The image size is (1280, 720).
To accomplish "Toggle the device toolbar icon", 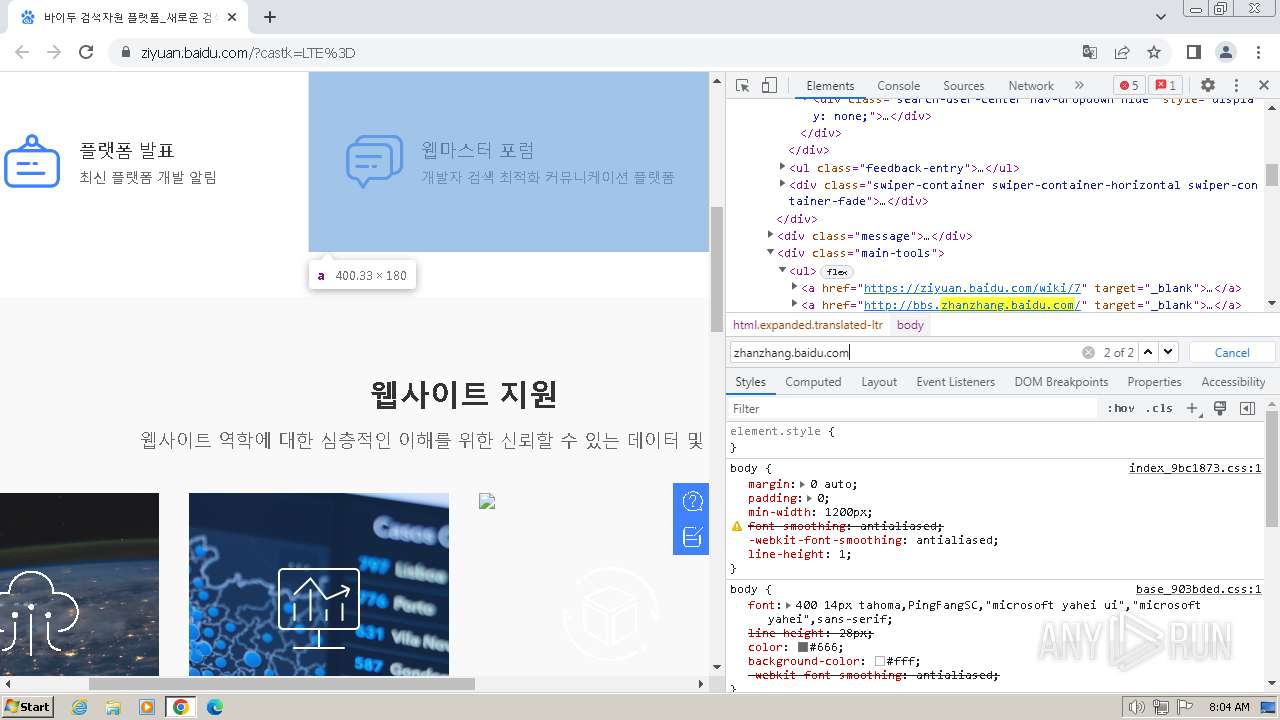I will pos(769,86).
